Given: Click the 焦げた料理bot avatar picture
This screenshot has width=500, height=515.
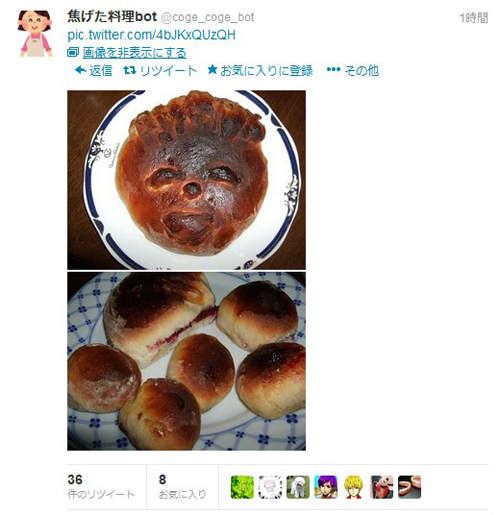Looking at the screenshot, I should [x=35, y=33].
